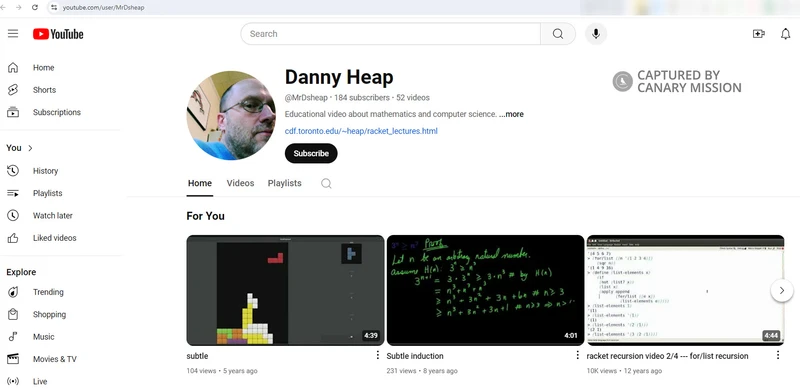Click the 'Explore' sidebar heading
This screenshot has width=800, height=389.
[21, 272]
